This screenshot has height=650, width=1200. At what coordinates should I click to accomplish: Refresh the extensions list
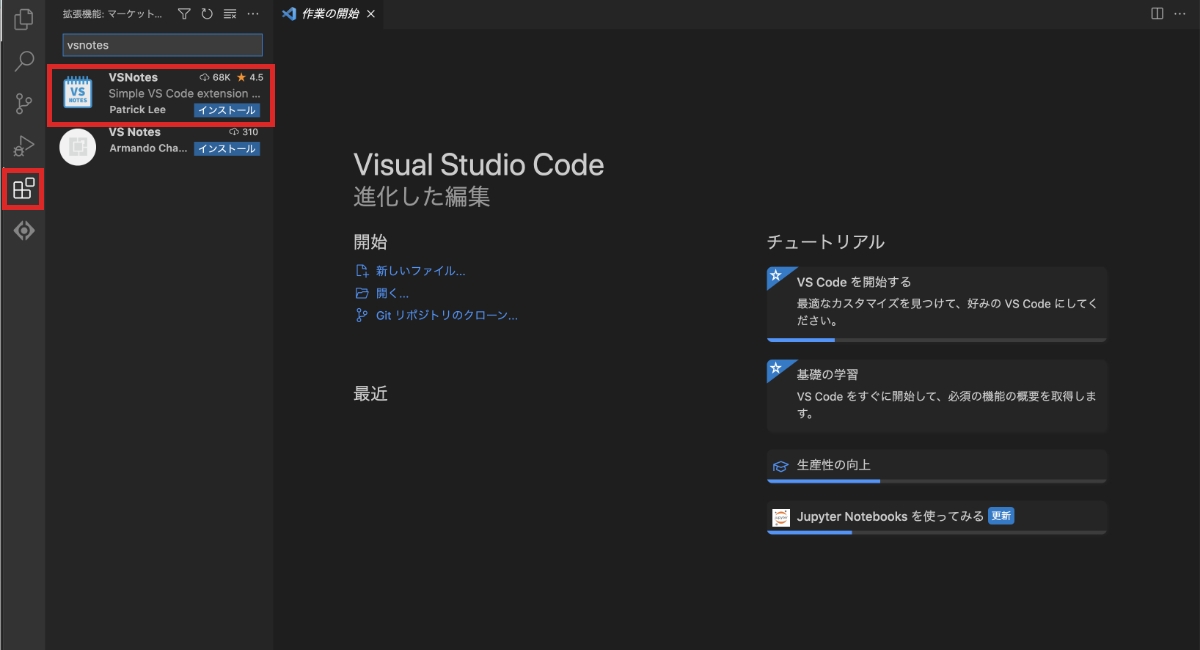coord(207,14)
